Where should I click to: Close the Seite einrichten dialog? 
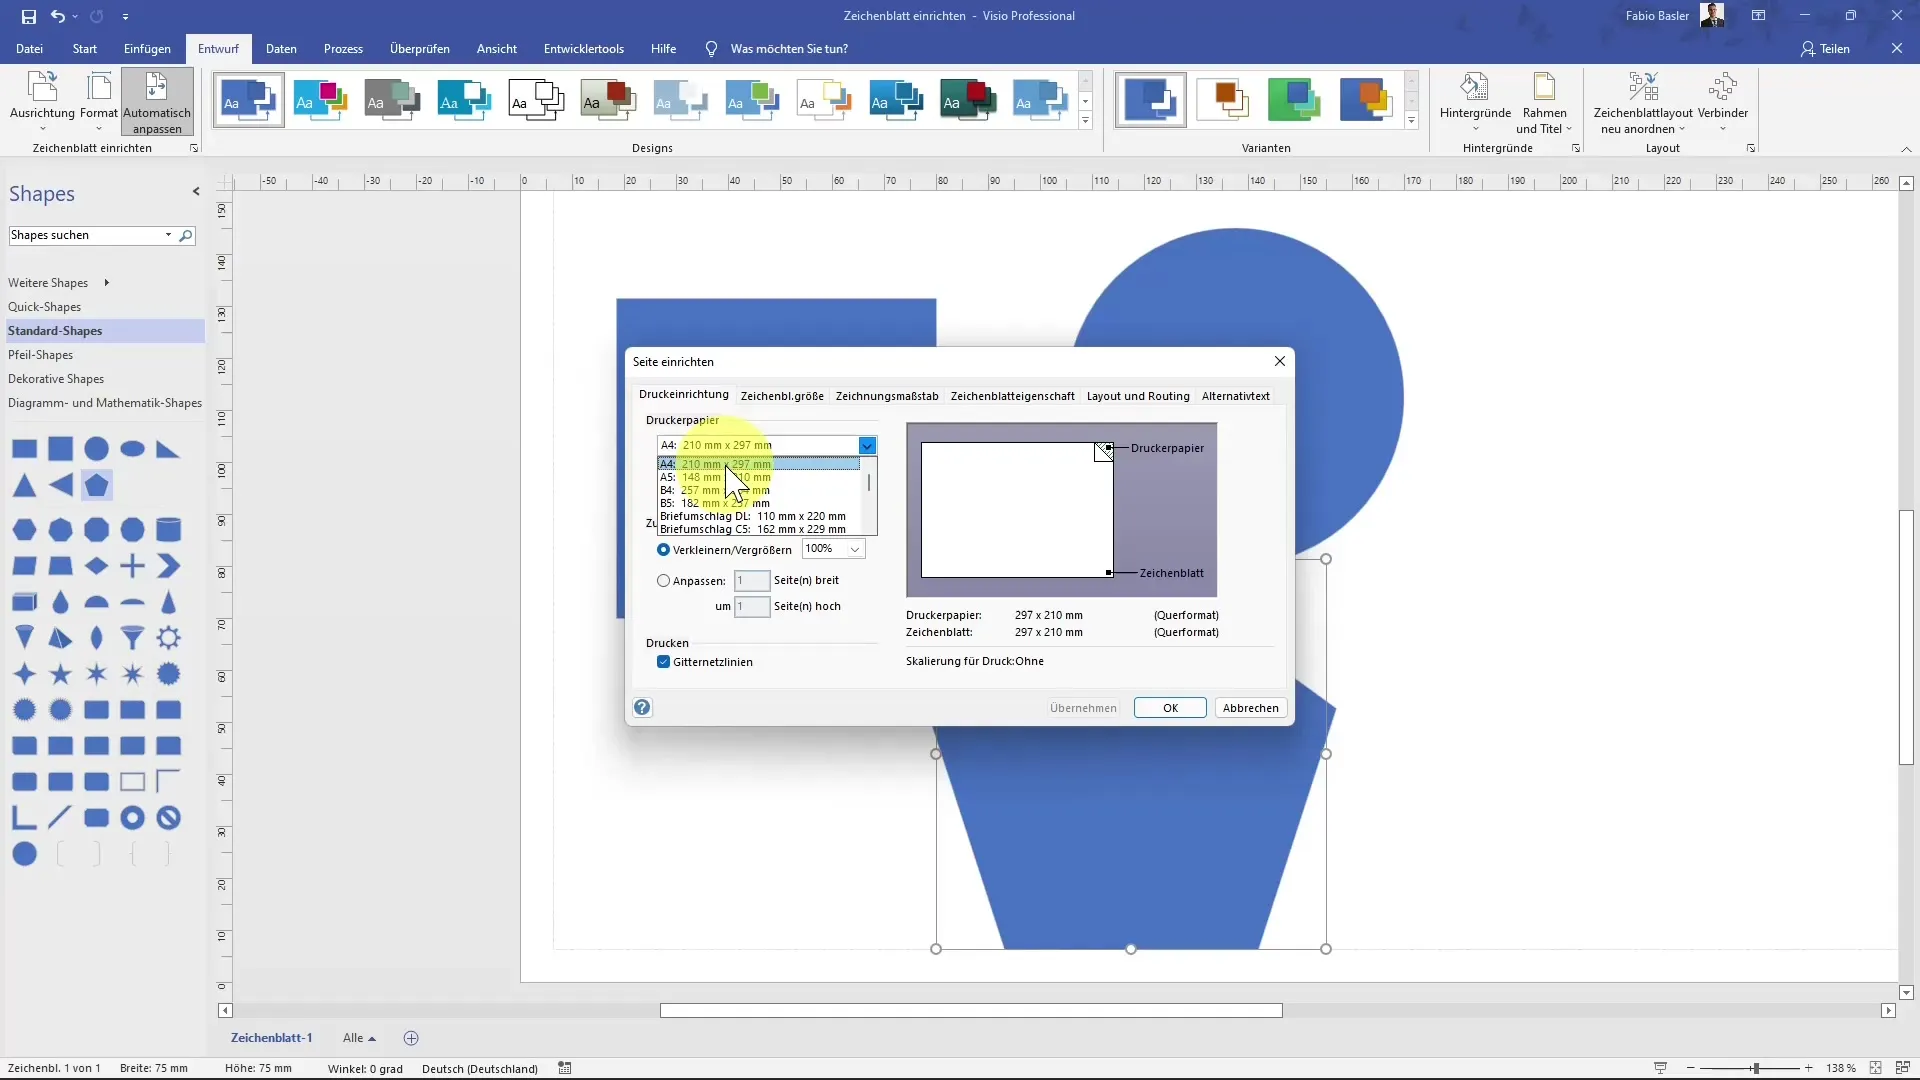[1279, 361]
